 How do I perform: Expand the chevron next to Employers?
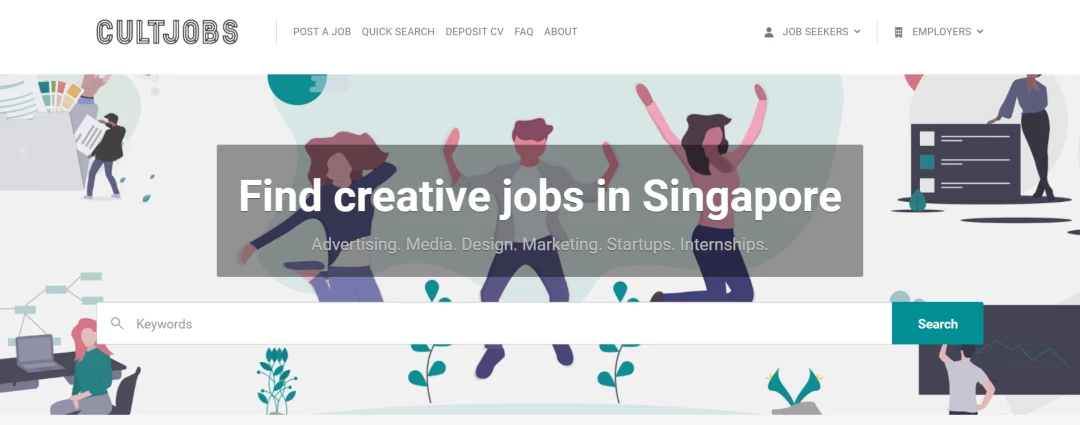point(980,32)
